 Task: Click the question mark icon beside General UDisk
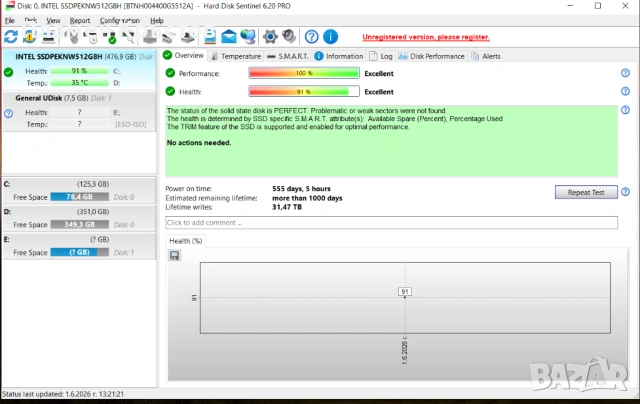9,114
